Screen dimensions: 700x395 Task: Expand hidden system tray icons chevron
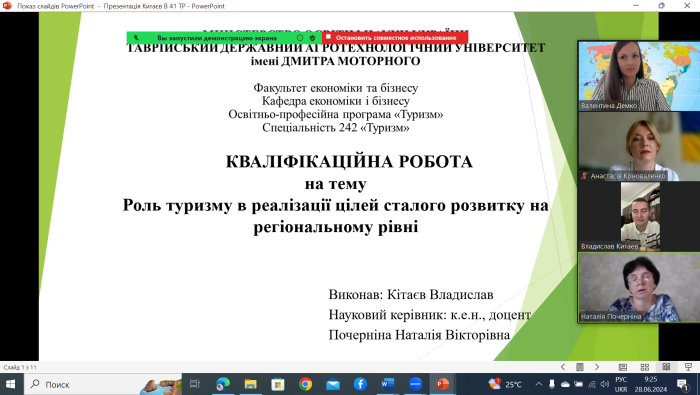coord(539,384)
